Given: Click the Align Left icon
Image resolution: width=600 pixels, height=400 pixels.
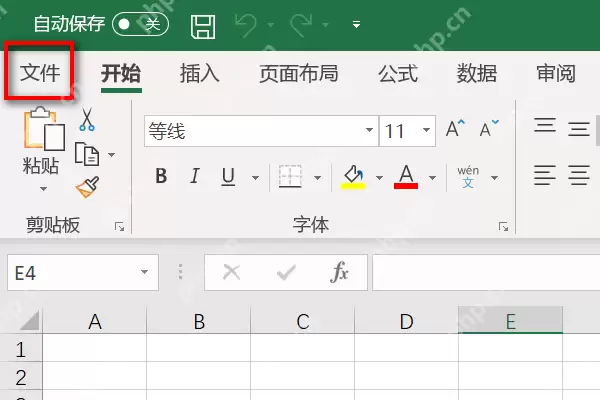Looking at the screenshot, I should pyautogui.click(x=545, y=175).
